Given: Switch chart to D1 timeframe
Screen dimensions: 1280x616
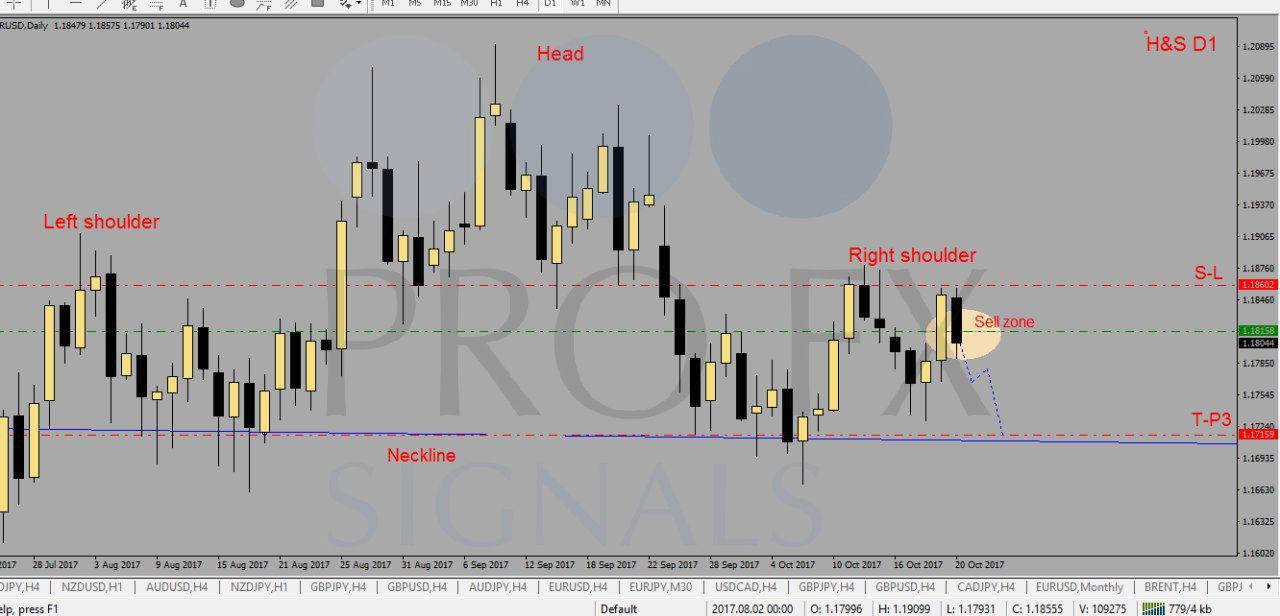Looking at the screenshot, I should coord(550,4).
